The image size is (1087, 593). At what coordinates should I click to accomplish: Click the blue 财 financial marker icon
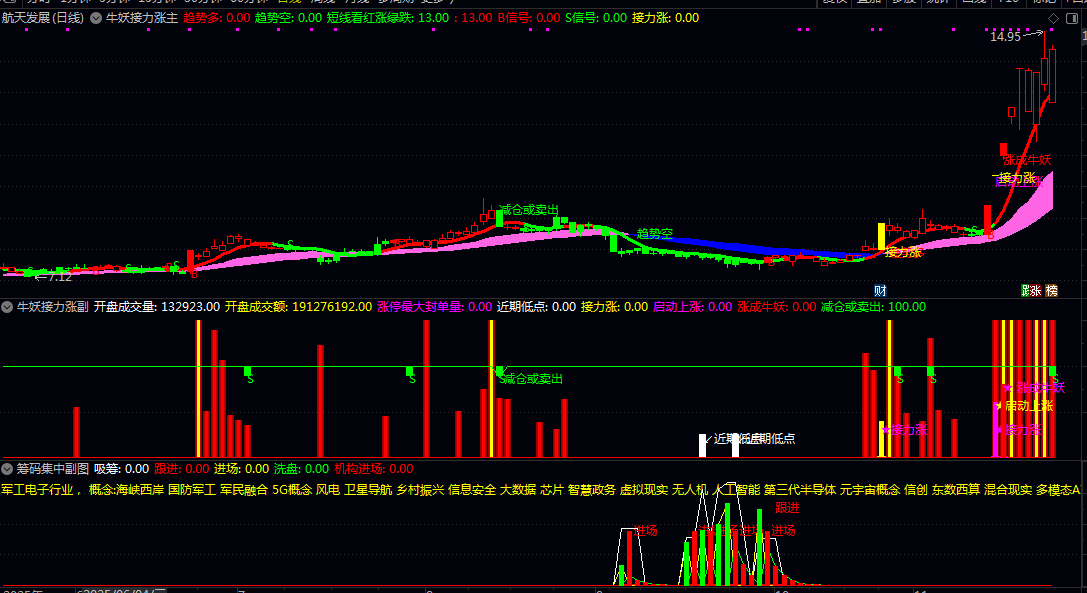[x=880, y=291]
